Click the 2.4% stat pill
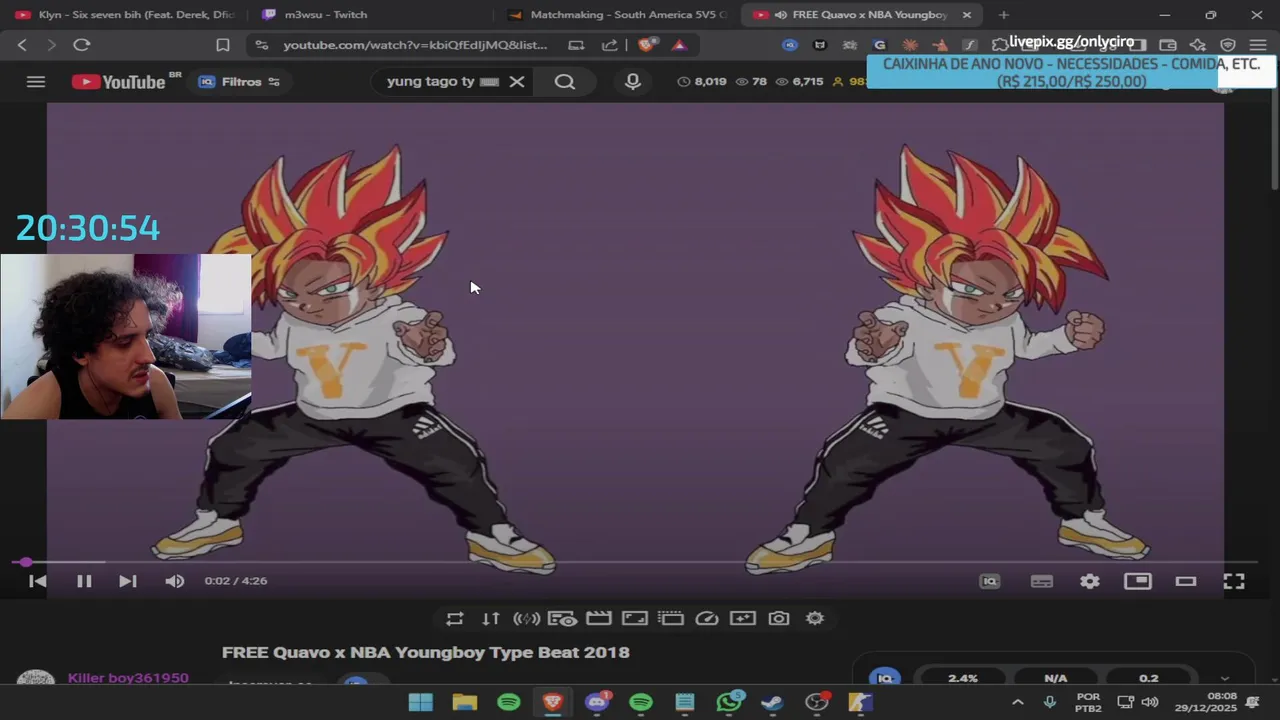1280x720 pixels. point(963,678)
